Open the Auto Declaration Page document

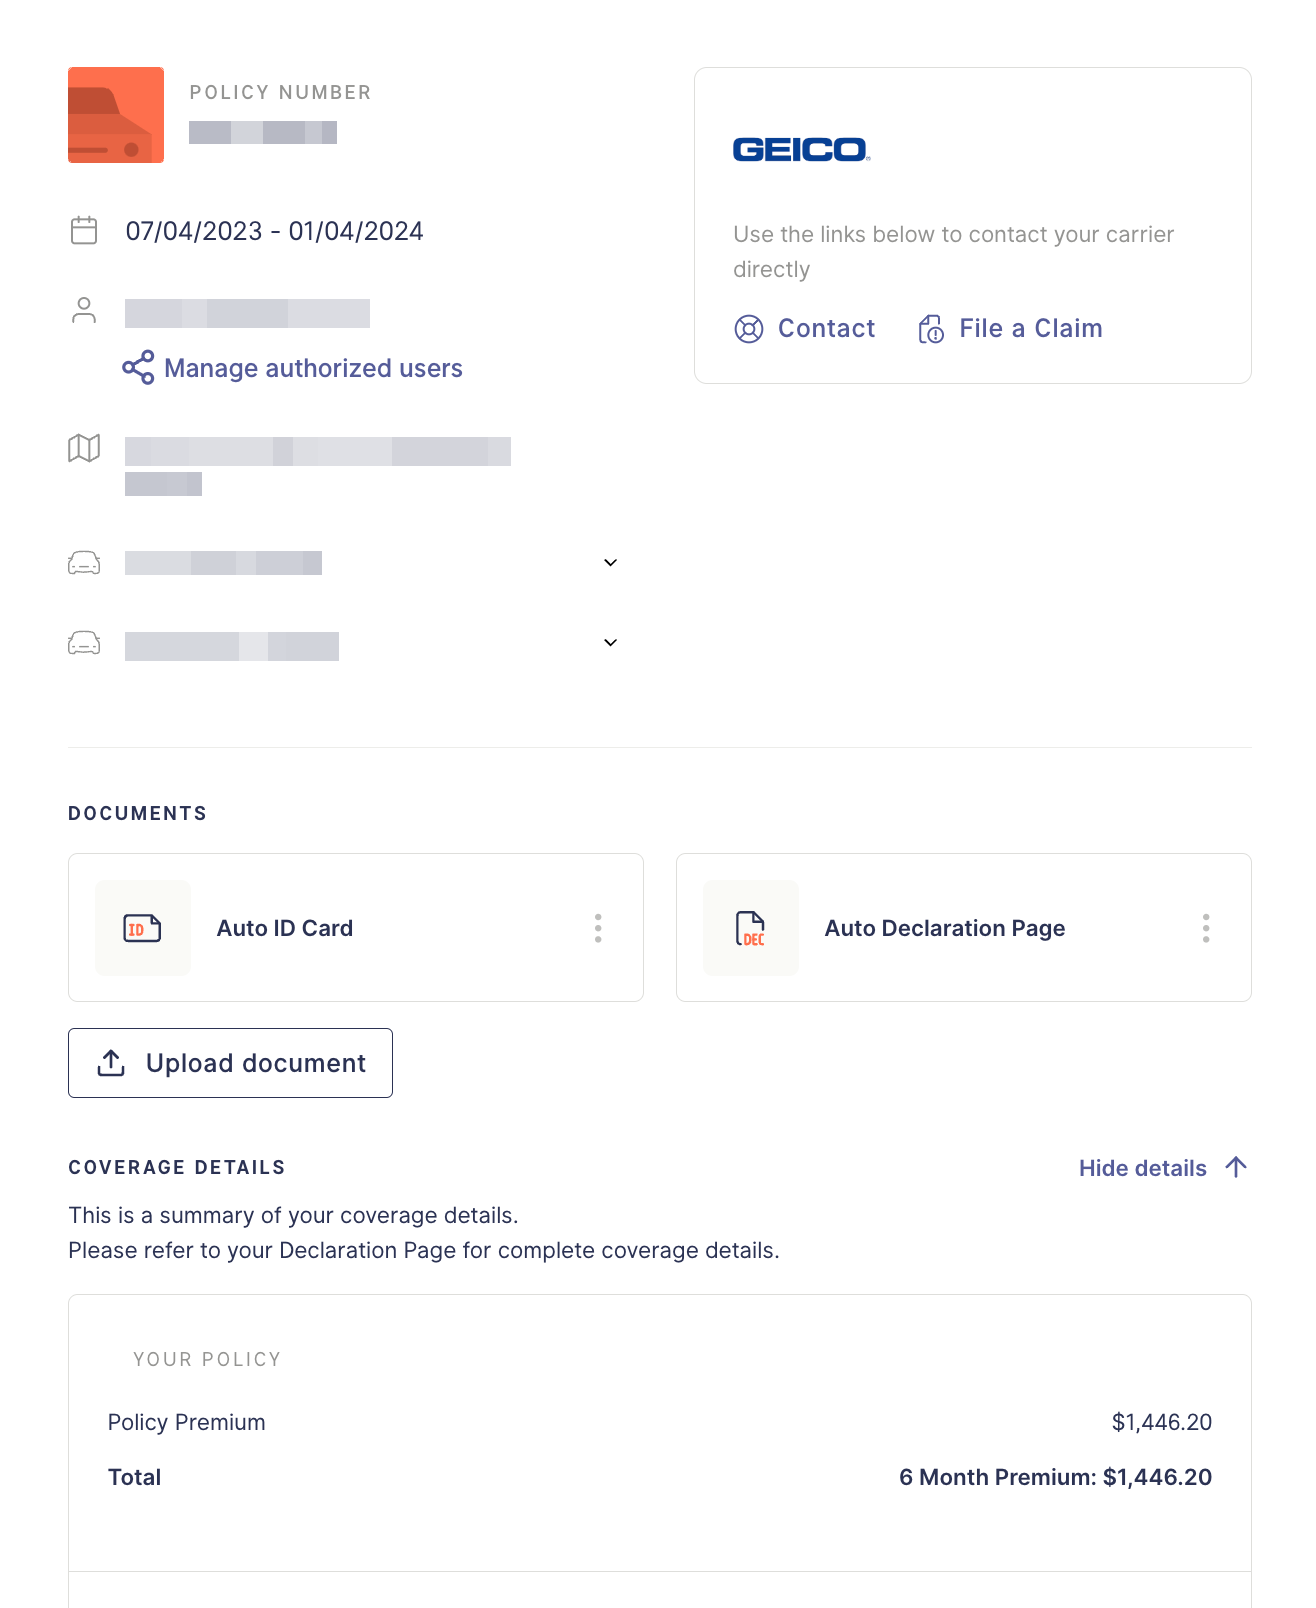pyautogui.click(x=944, y=928)
